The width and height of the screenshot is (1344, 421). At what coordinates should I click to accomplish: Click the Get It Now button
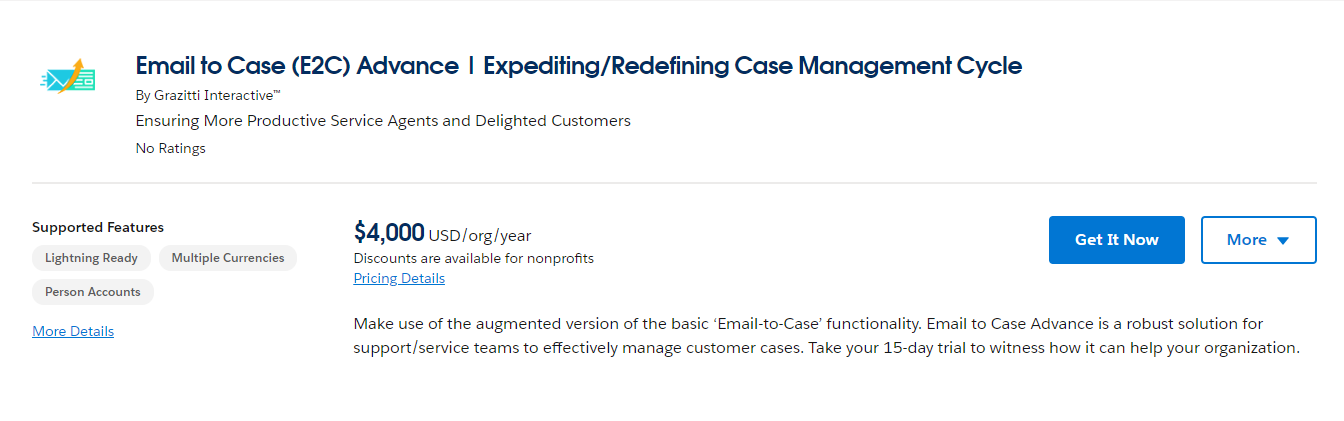(x=1116, y=240)
